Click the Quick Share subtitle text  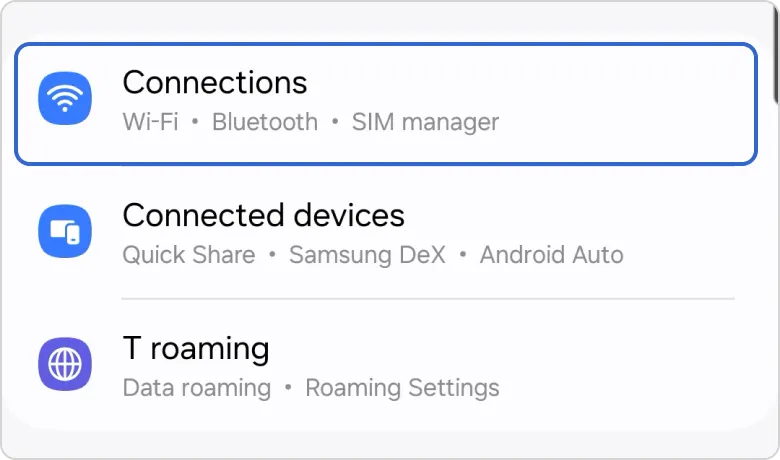[188, 255]
